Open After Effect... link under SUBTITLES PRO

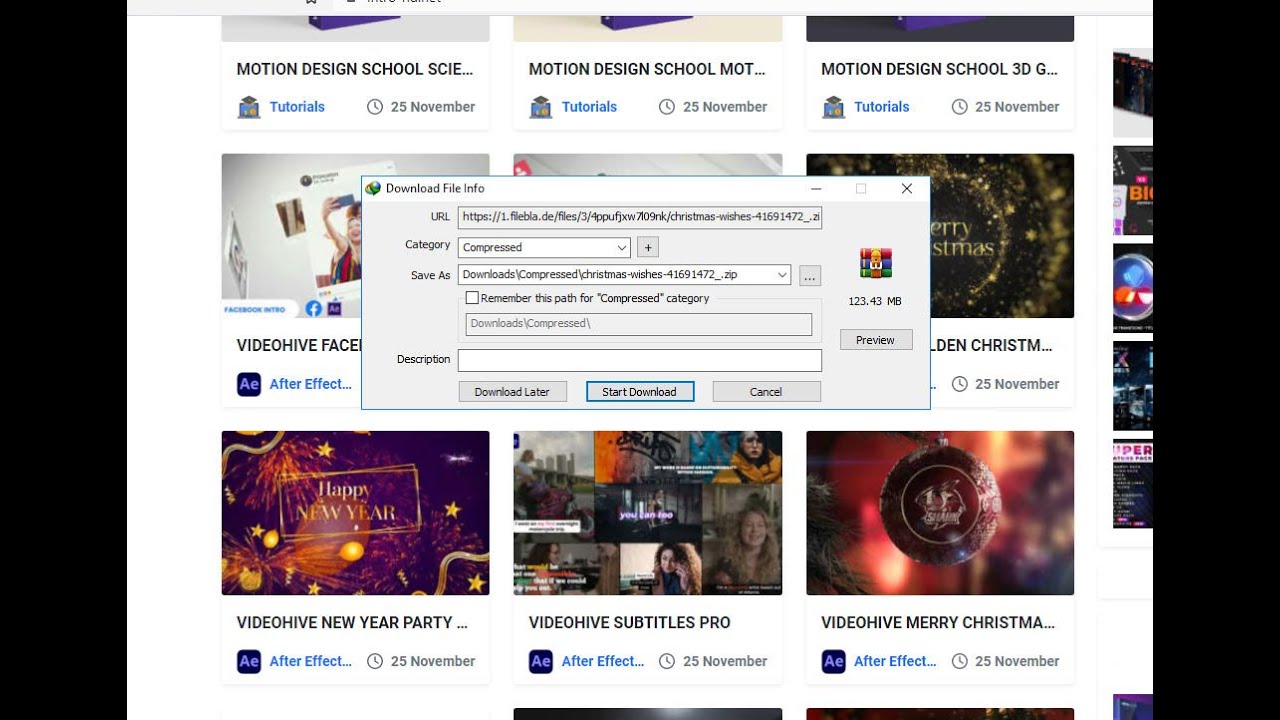pyautogui.click(x=602, y=661)
